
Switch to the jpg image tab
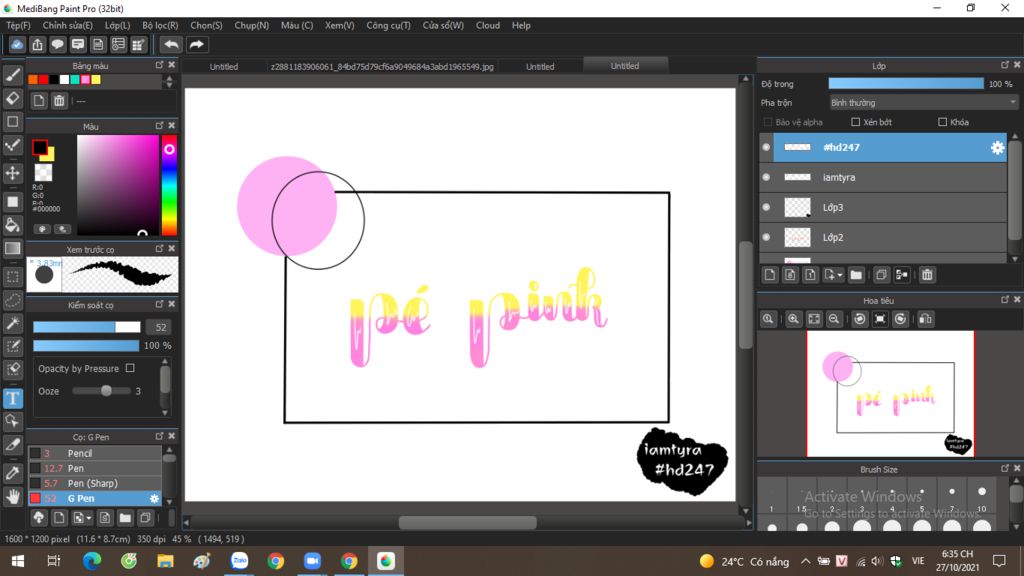click(x=382, y=67)
